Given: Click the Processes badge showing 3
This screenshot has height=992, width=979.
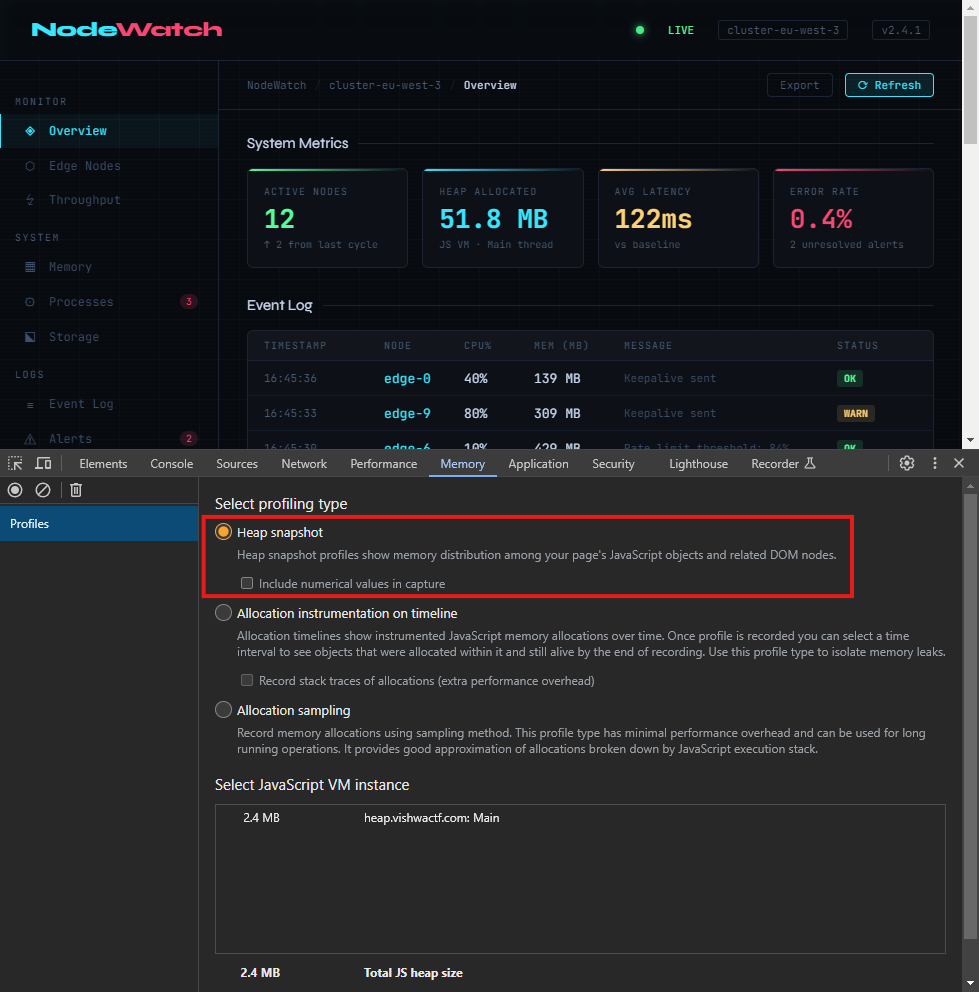Looking at the screenshot, I should click(x=189, y=302).
